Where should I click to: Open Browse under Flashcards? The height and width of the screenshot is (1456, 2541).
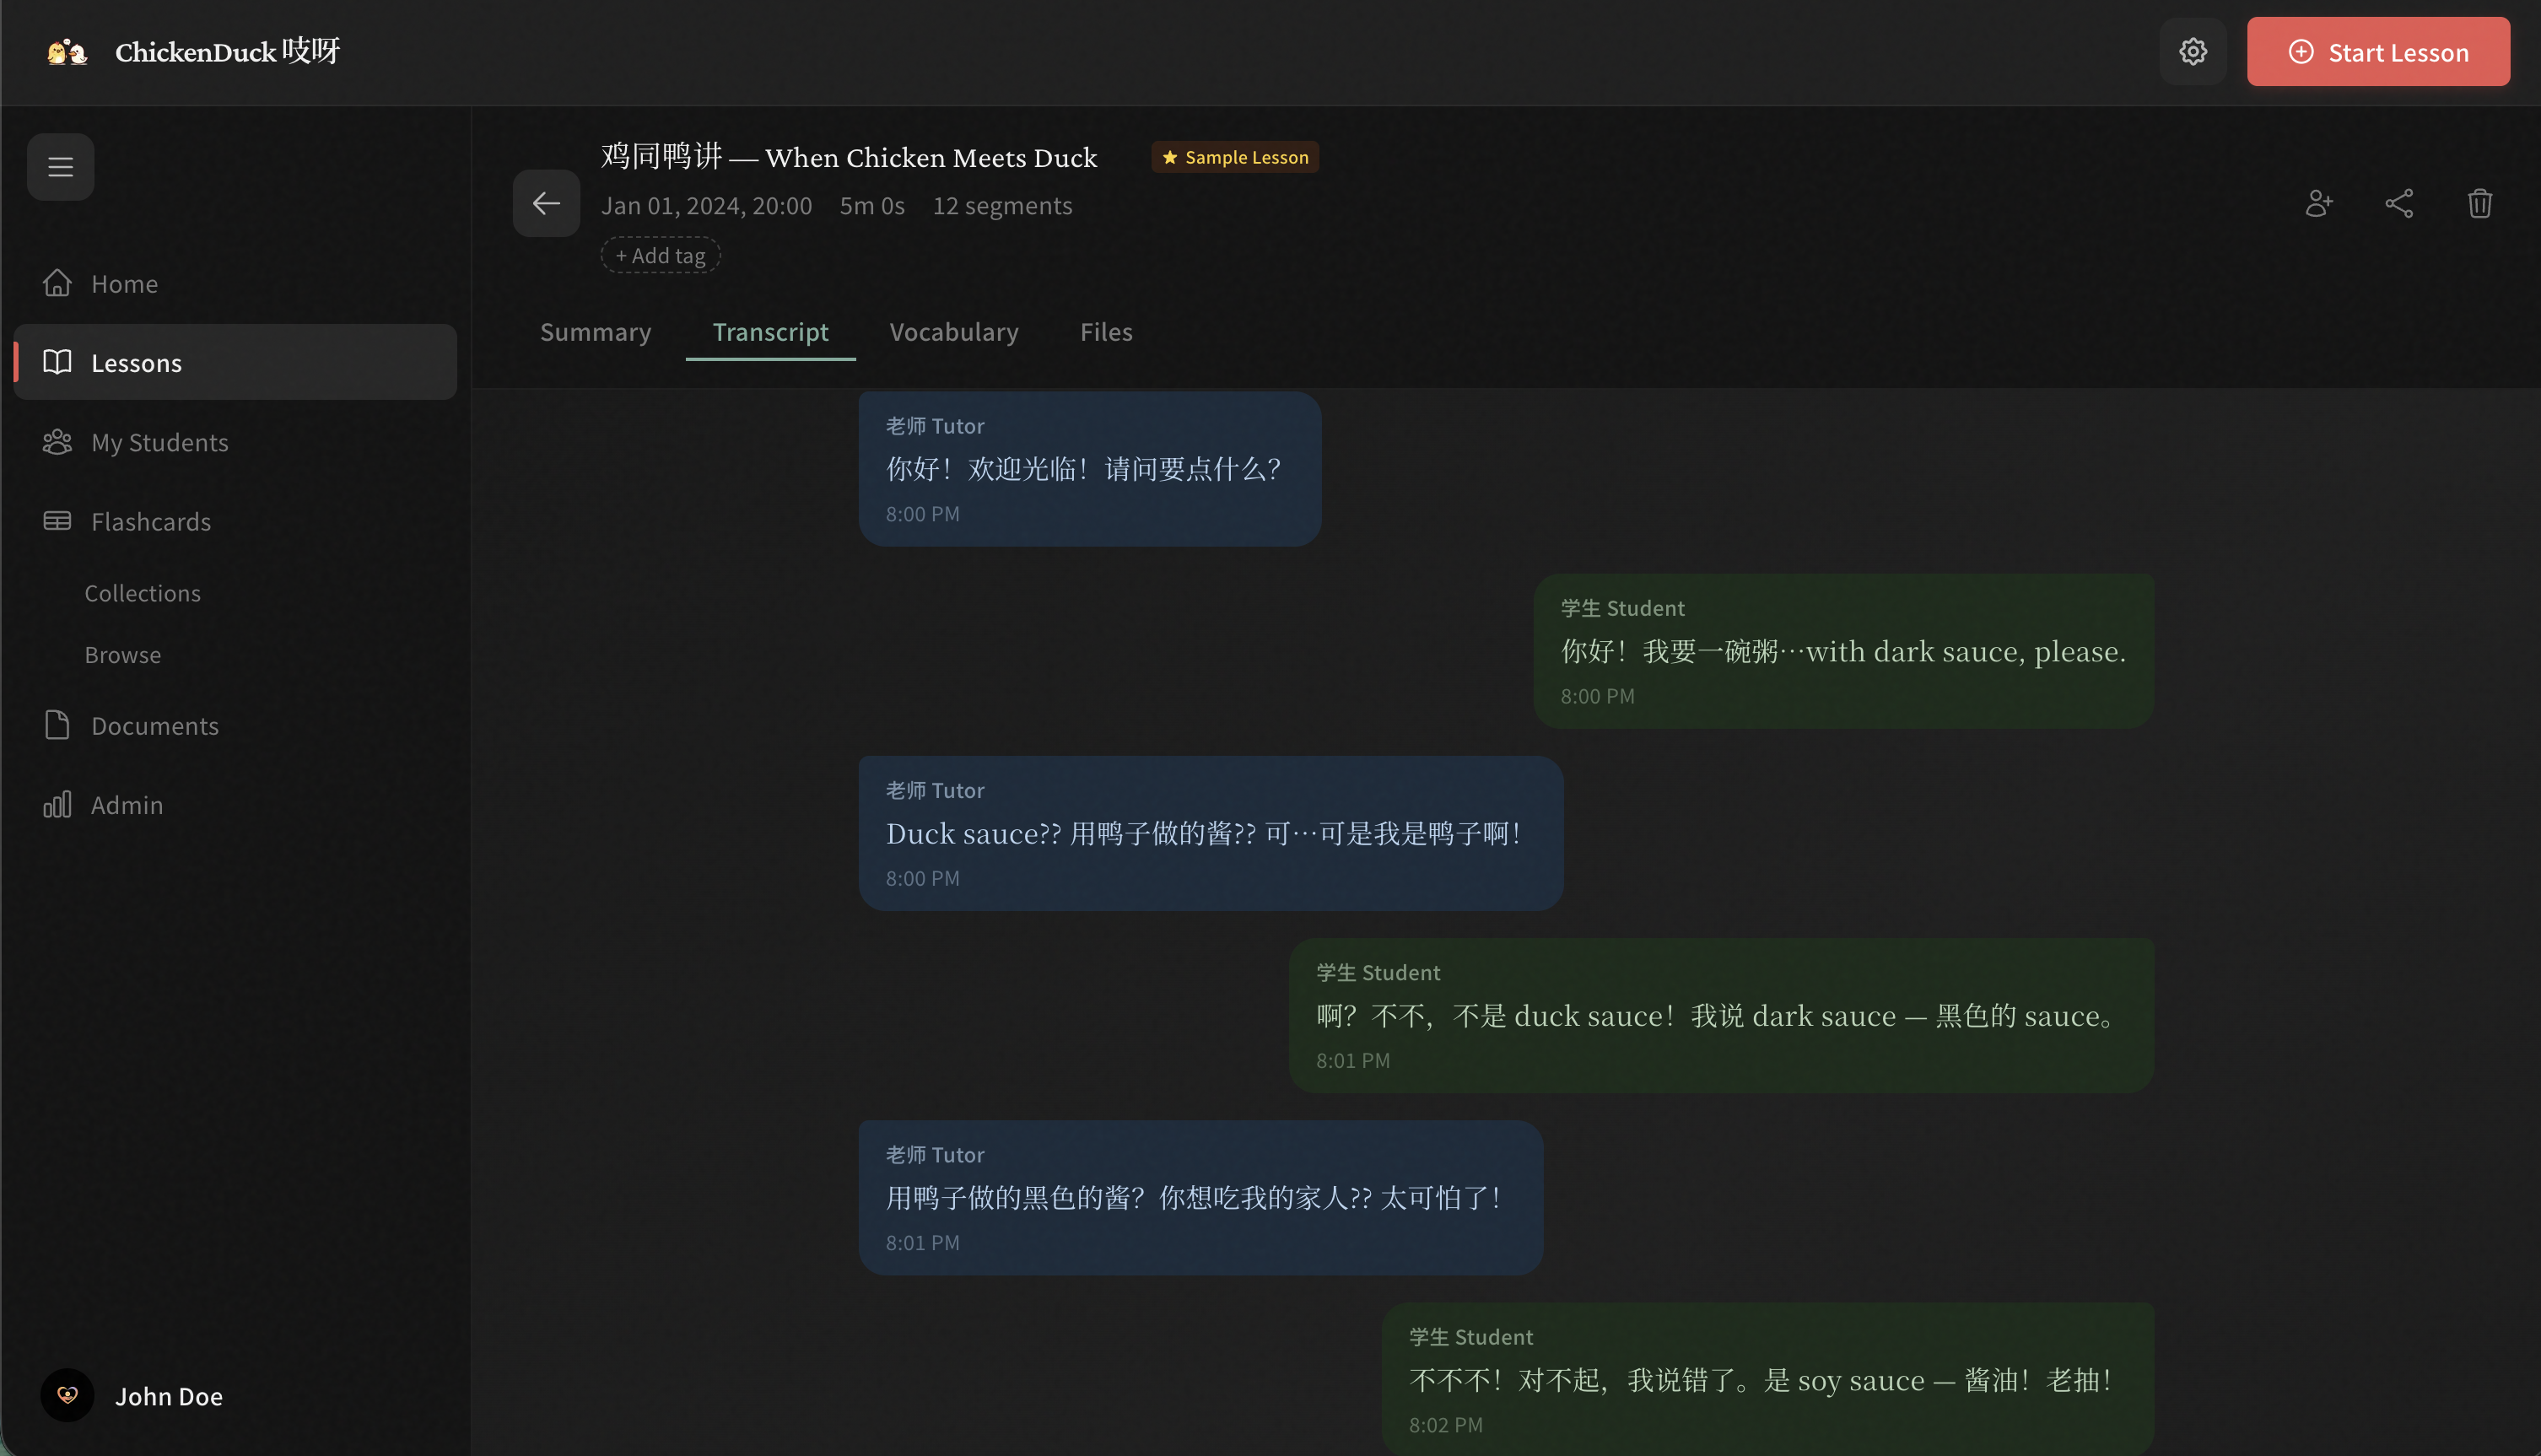point(122,655)
